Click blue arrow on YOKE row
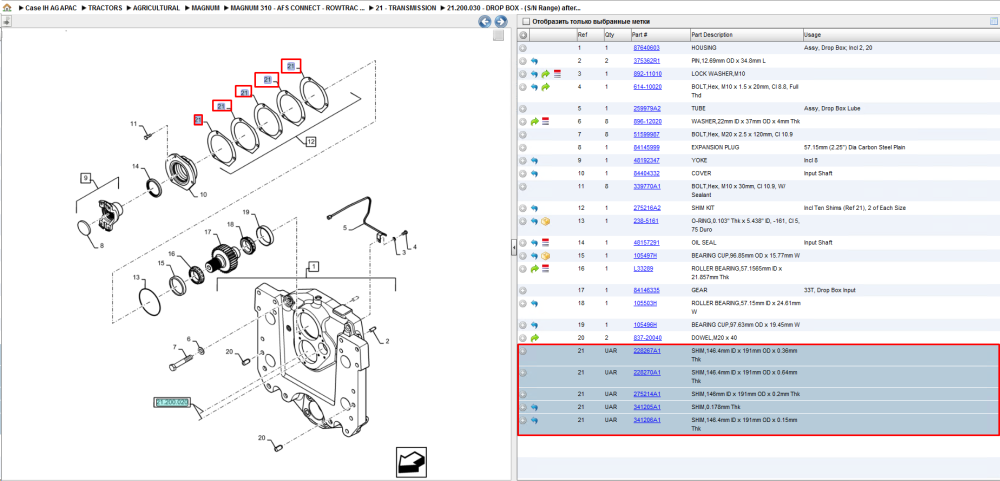This screenshot has width=1000, height=481. click(x=534, y=160)
